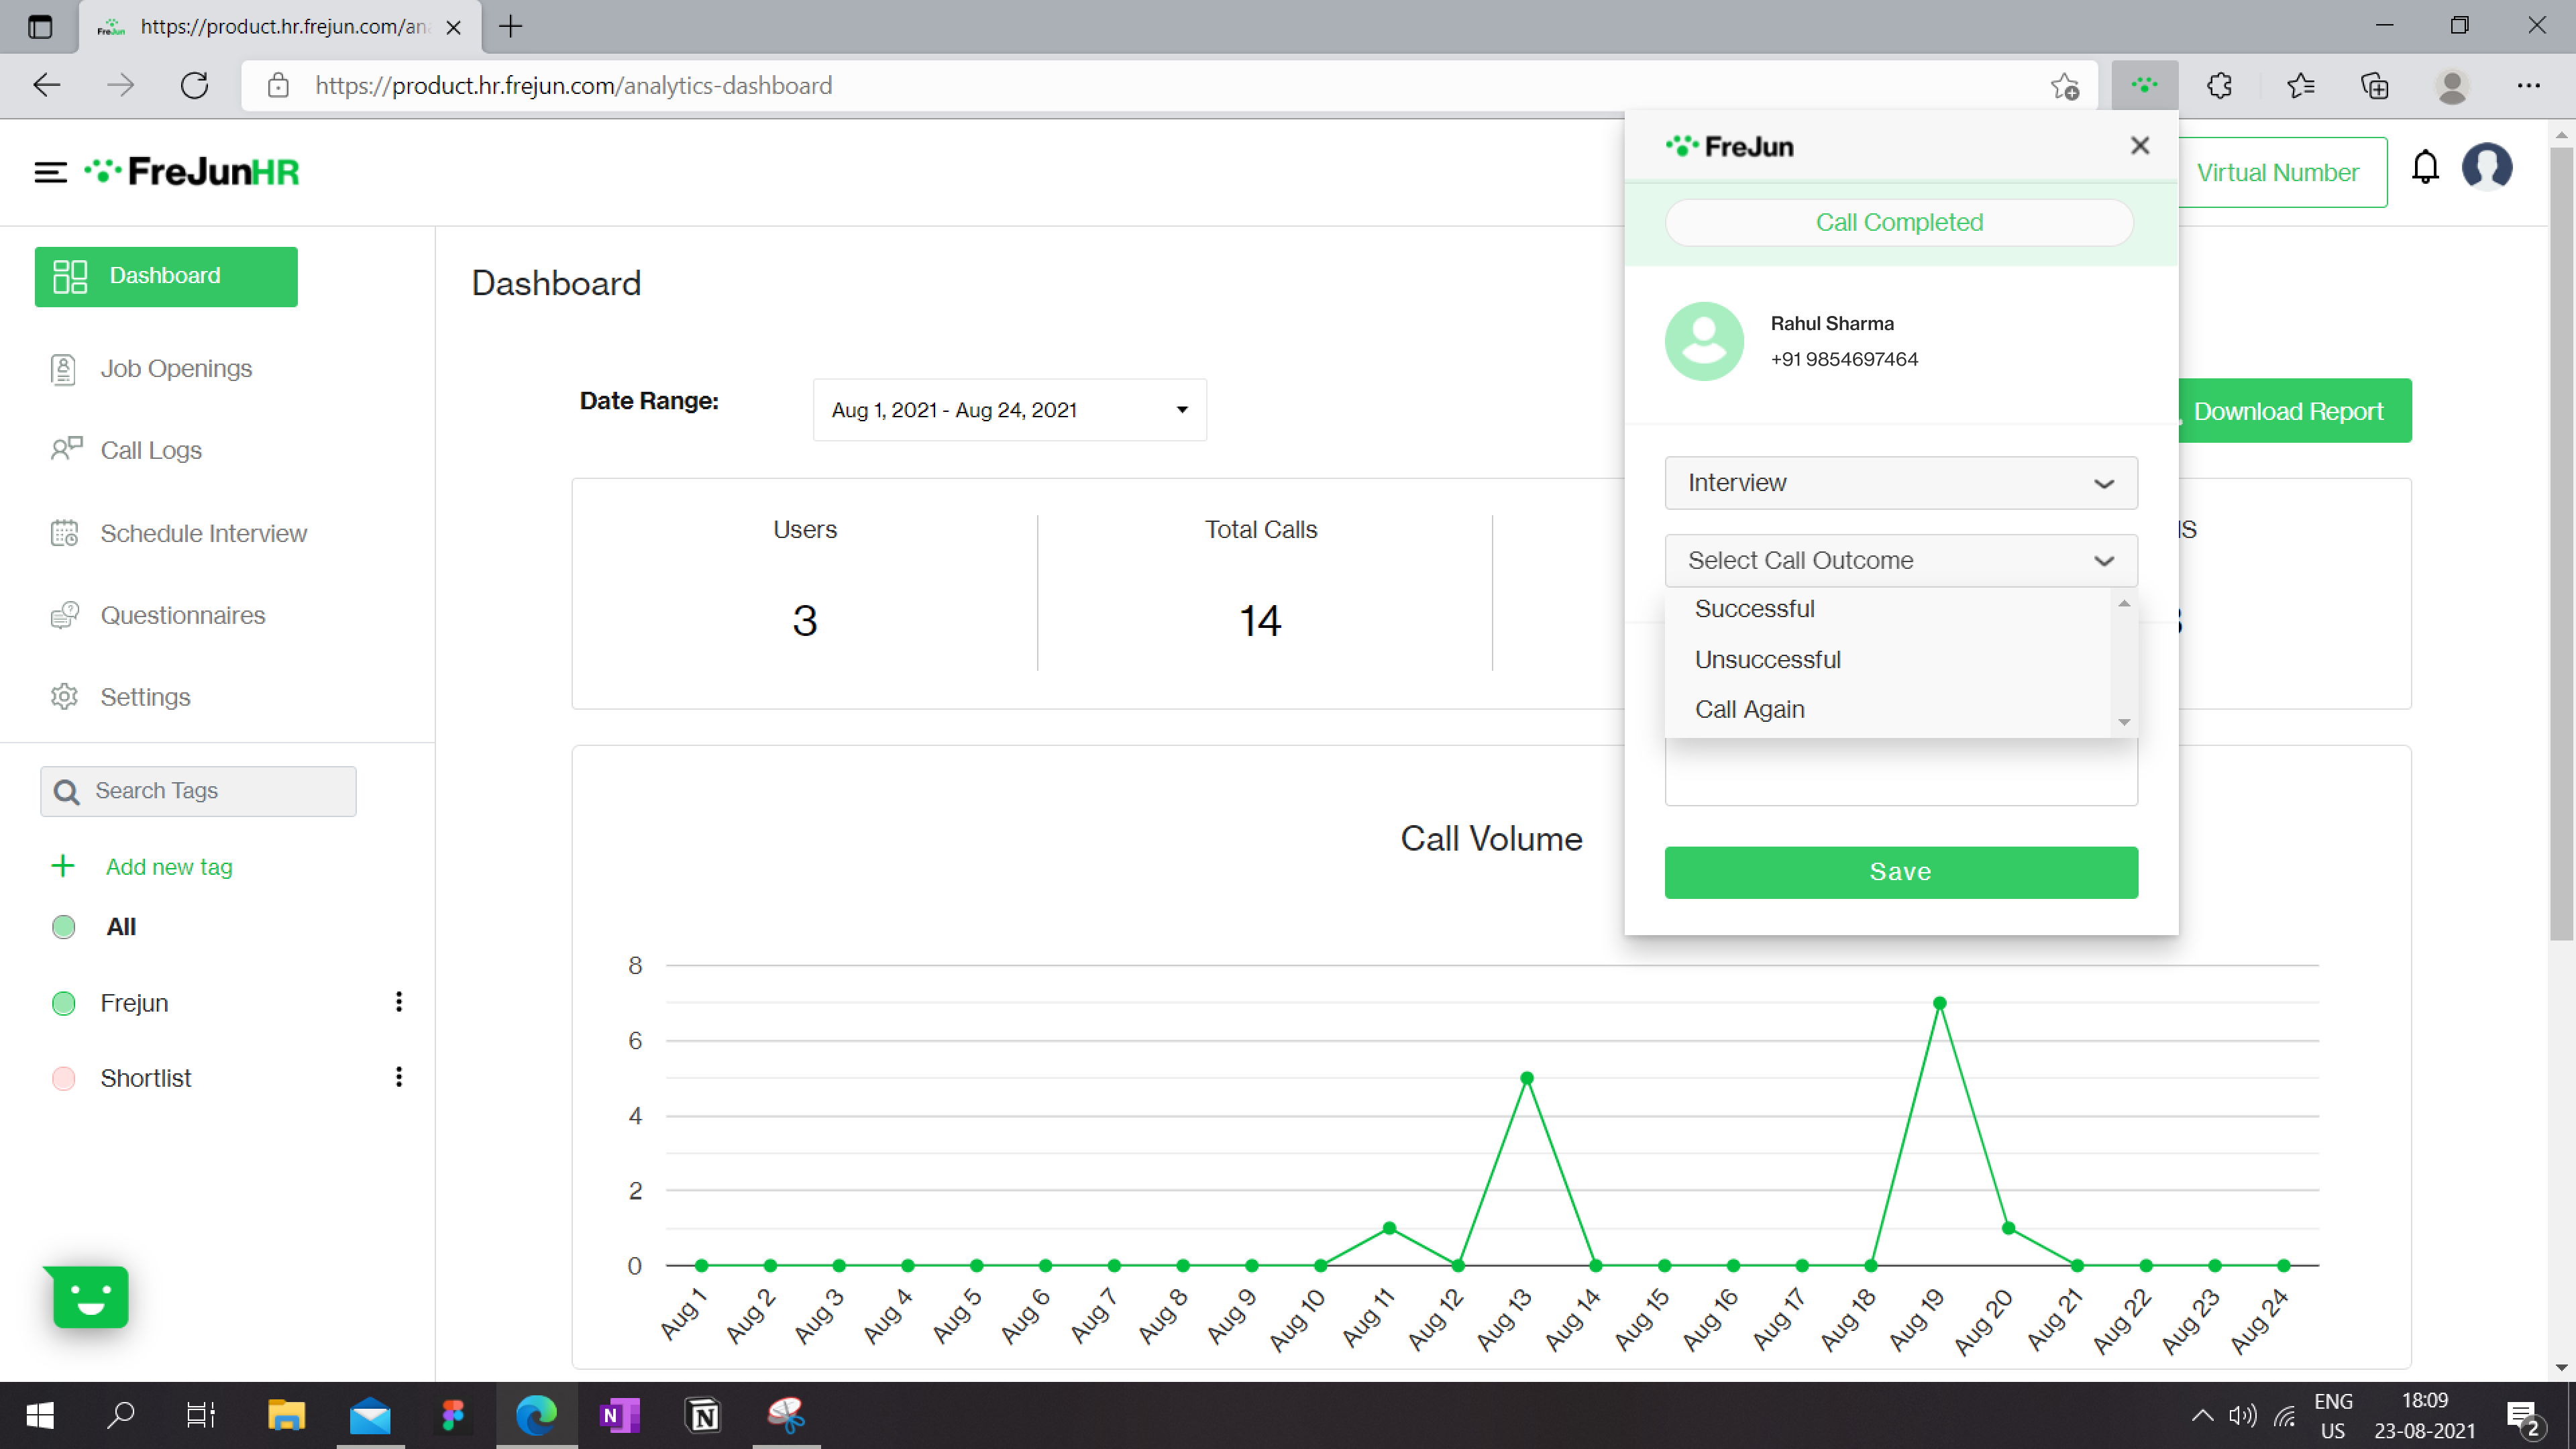Collapse the Select Call Outcome dropdown
This screenshot has height=1449, width=2576.
pyautogui.click(x=1900, y=561)
